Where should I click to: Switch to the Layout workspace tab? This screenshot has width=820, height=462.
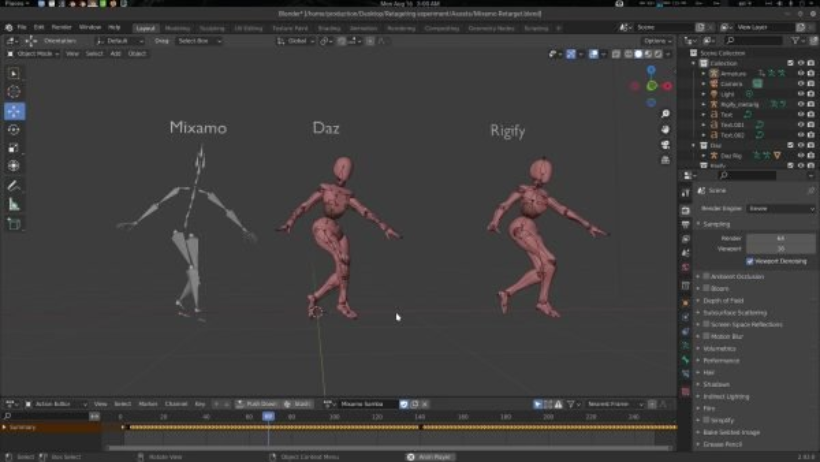[x=145, y=28]
